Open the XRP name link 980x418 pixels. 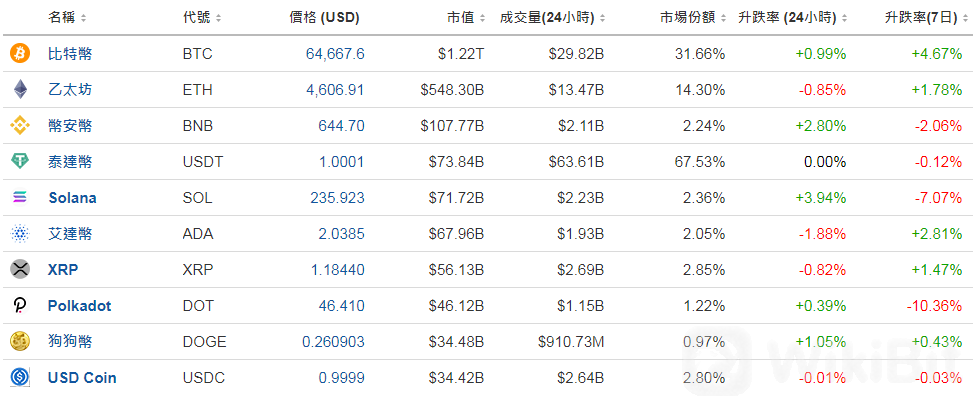click(63, 270)
